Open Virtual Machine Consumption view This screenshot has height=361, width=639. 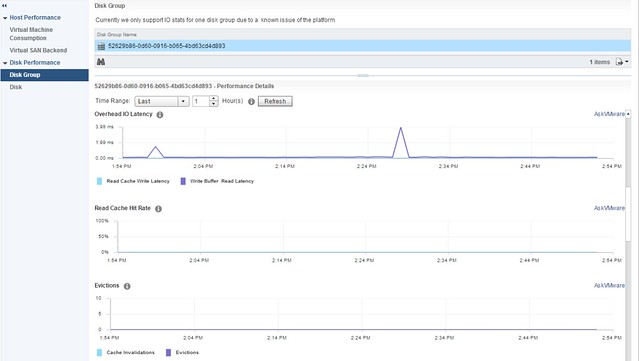click(x=31, y=34)
